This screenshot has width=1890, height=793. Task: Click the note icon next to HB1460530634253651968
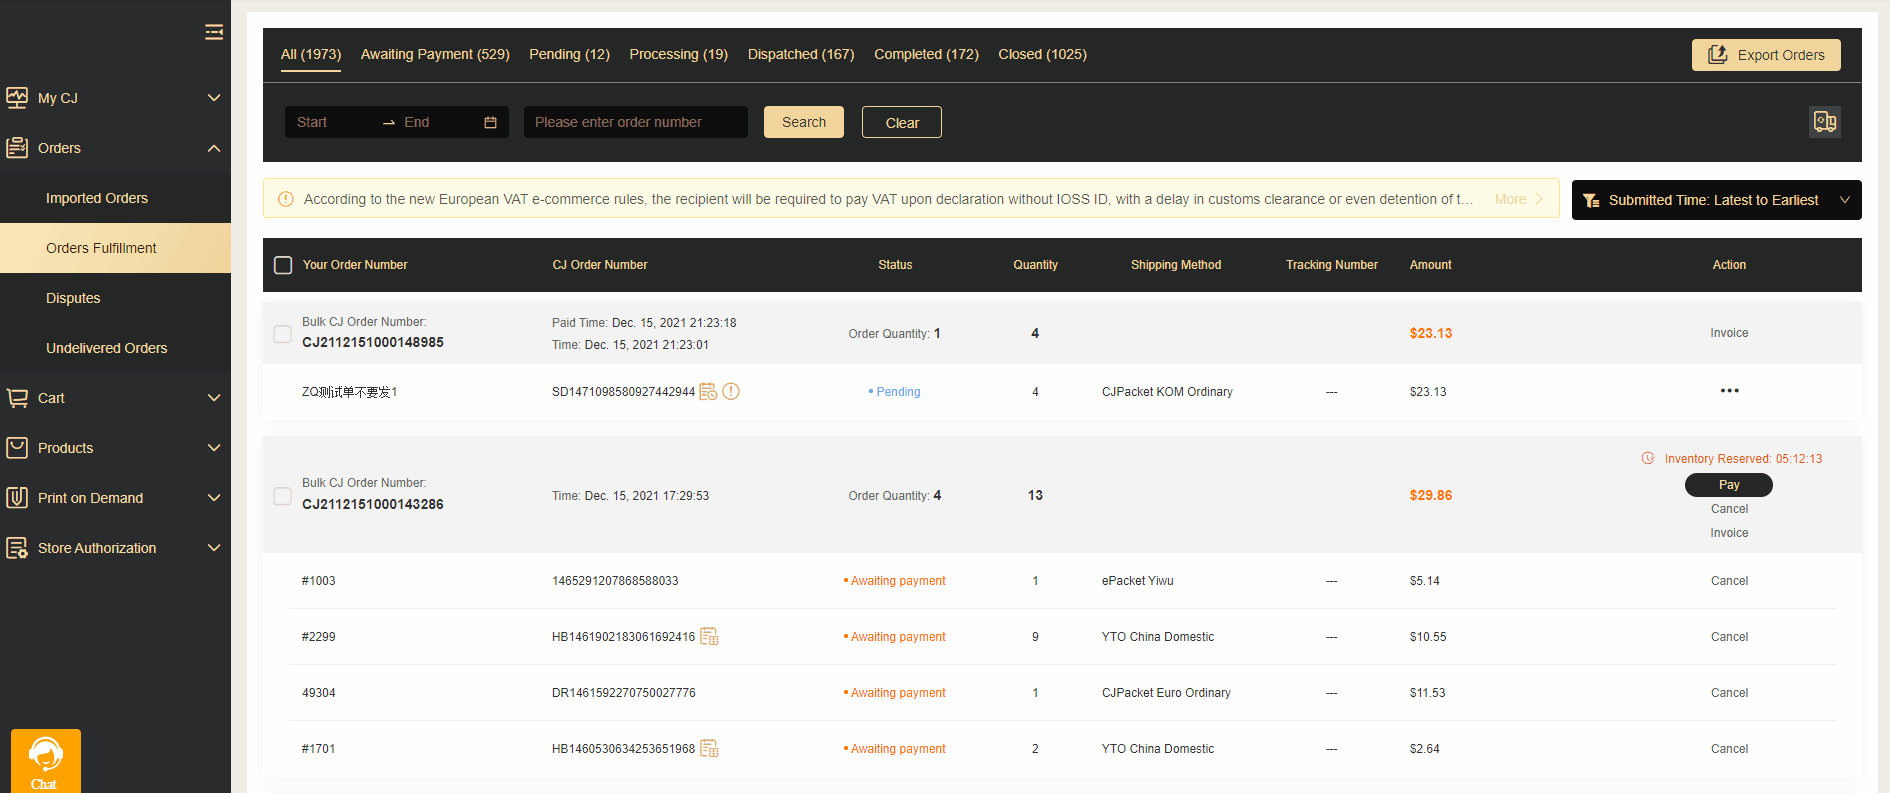709,749
